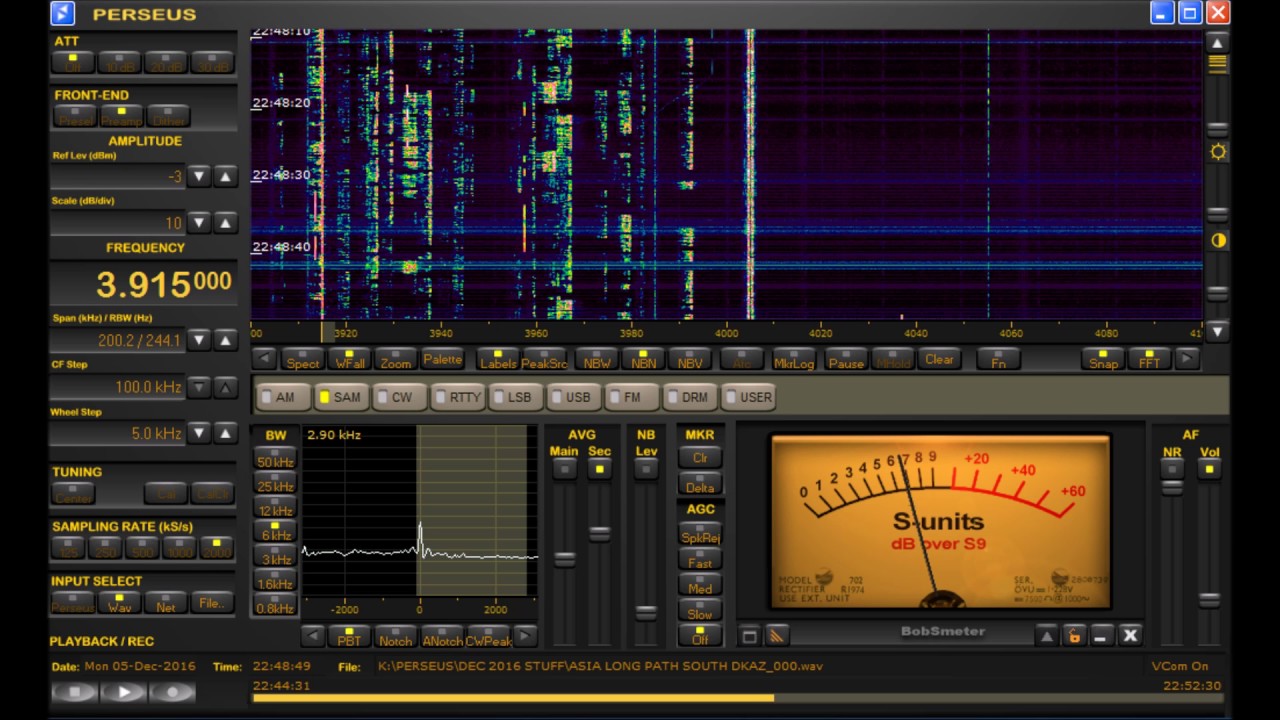Screen dimensions: 1280x720
Task: Set AGC to Fast
Action: click(x=700, y=560)
